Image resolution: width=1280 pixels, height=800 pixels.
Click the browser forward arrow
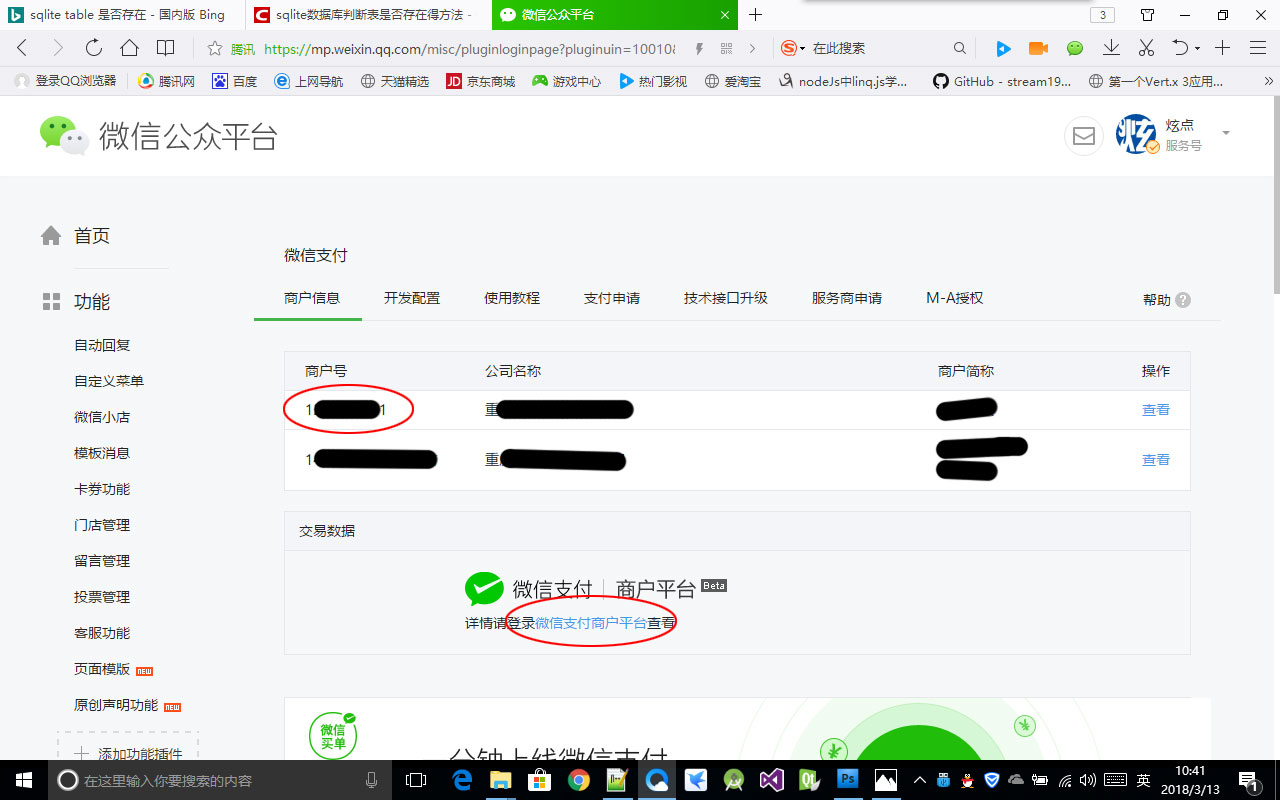pos(57,48)
